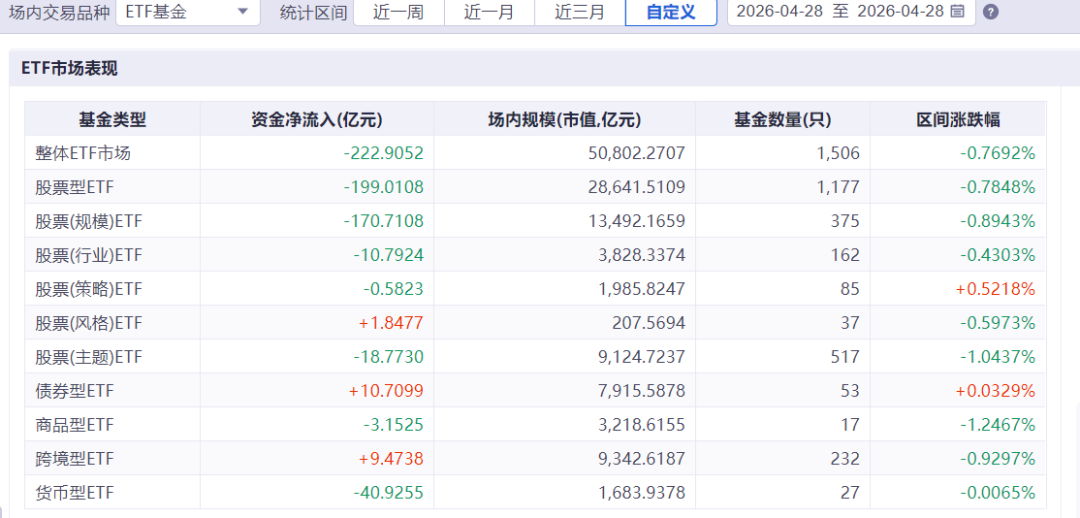Click the 股票(行业)ETF row label
This screenshot has height=518, width=1080.
tap(89, 255)
